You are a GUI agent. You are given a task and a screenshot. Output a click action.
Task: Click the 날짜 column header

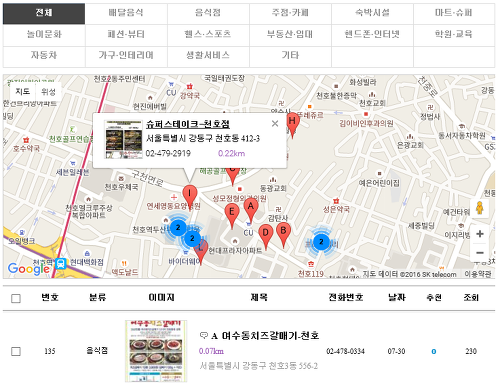point(397,297)
